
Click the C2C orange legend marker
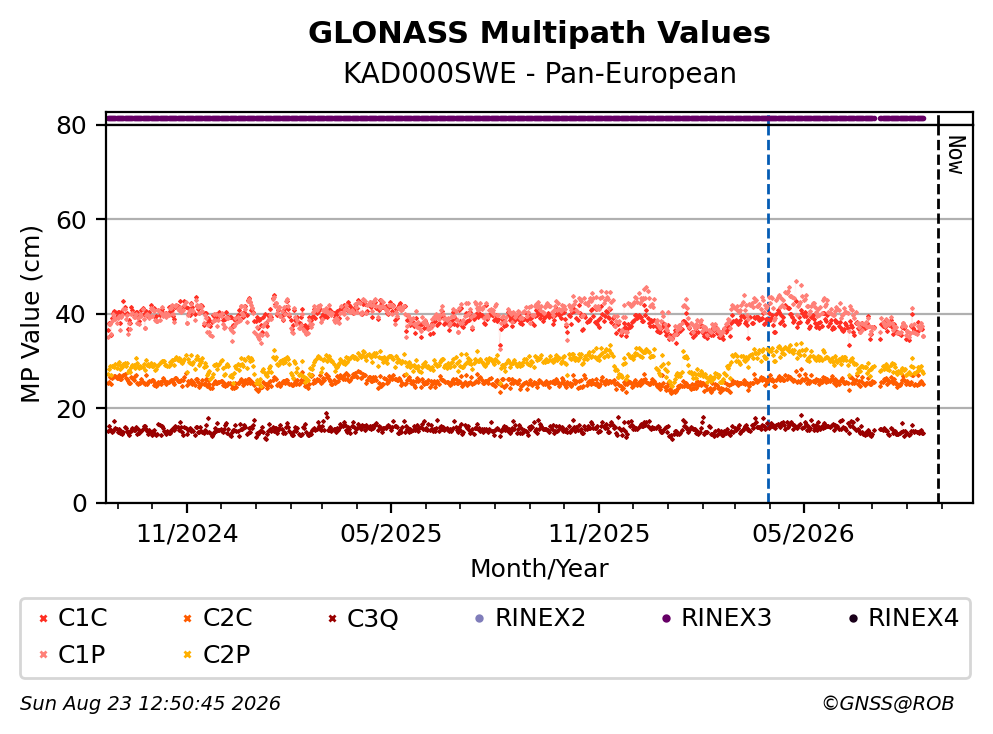[x=187, y=619]
